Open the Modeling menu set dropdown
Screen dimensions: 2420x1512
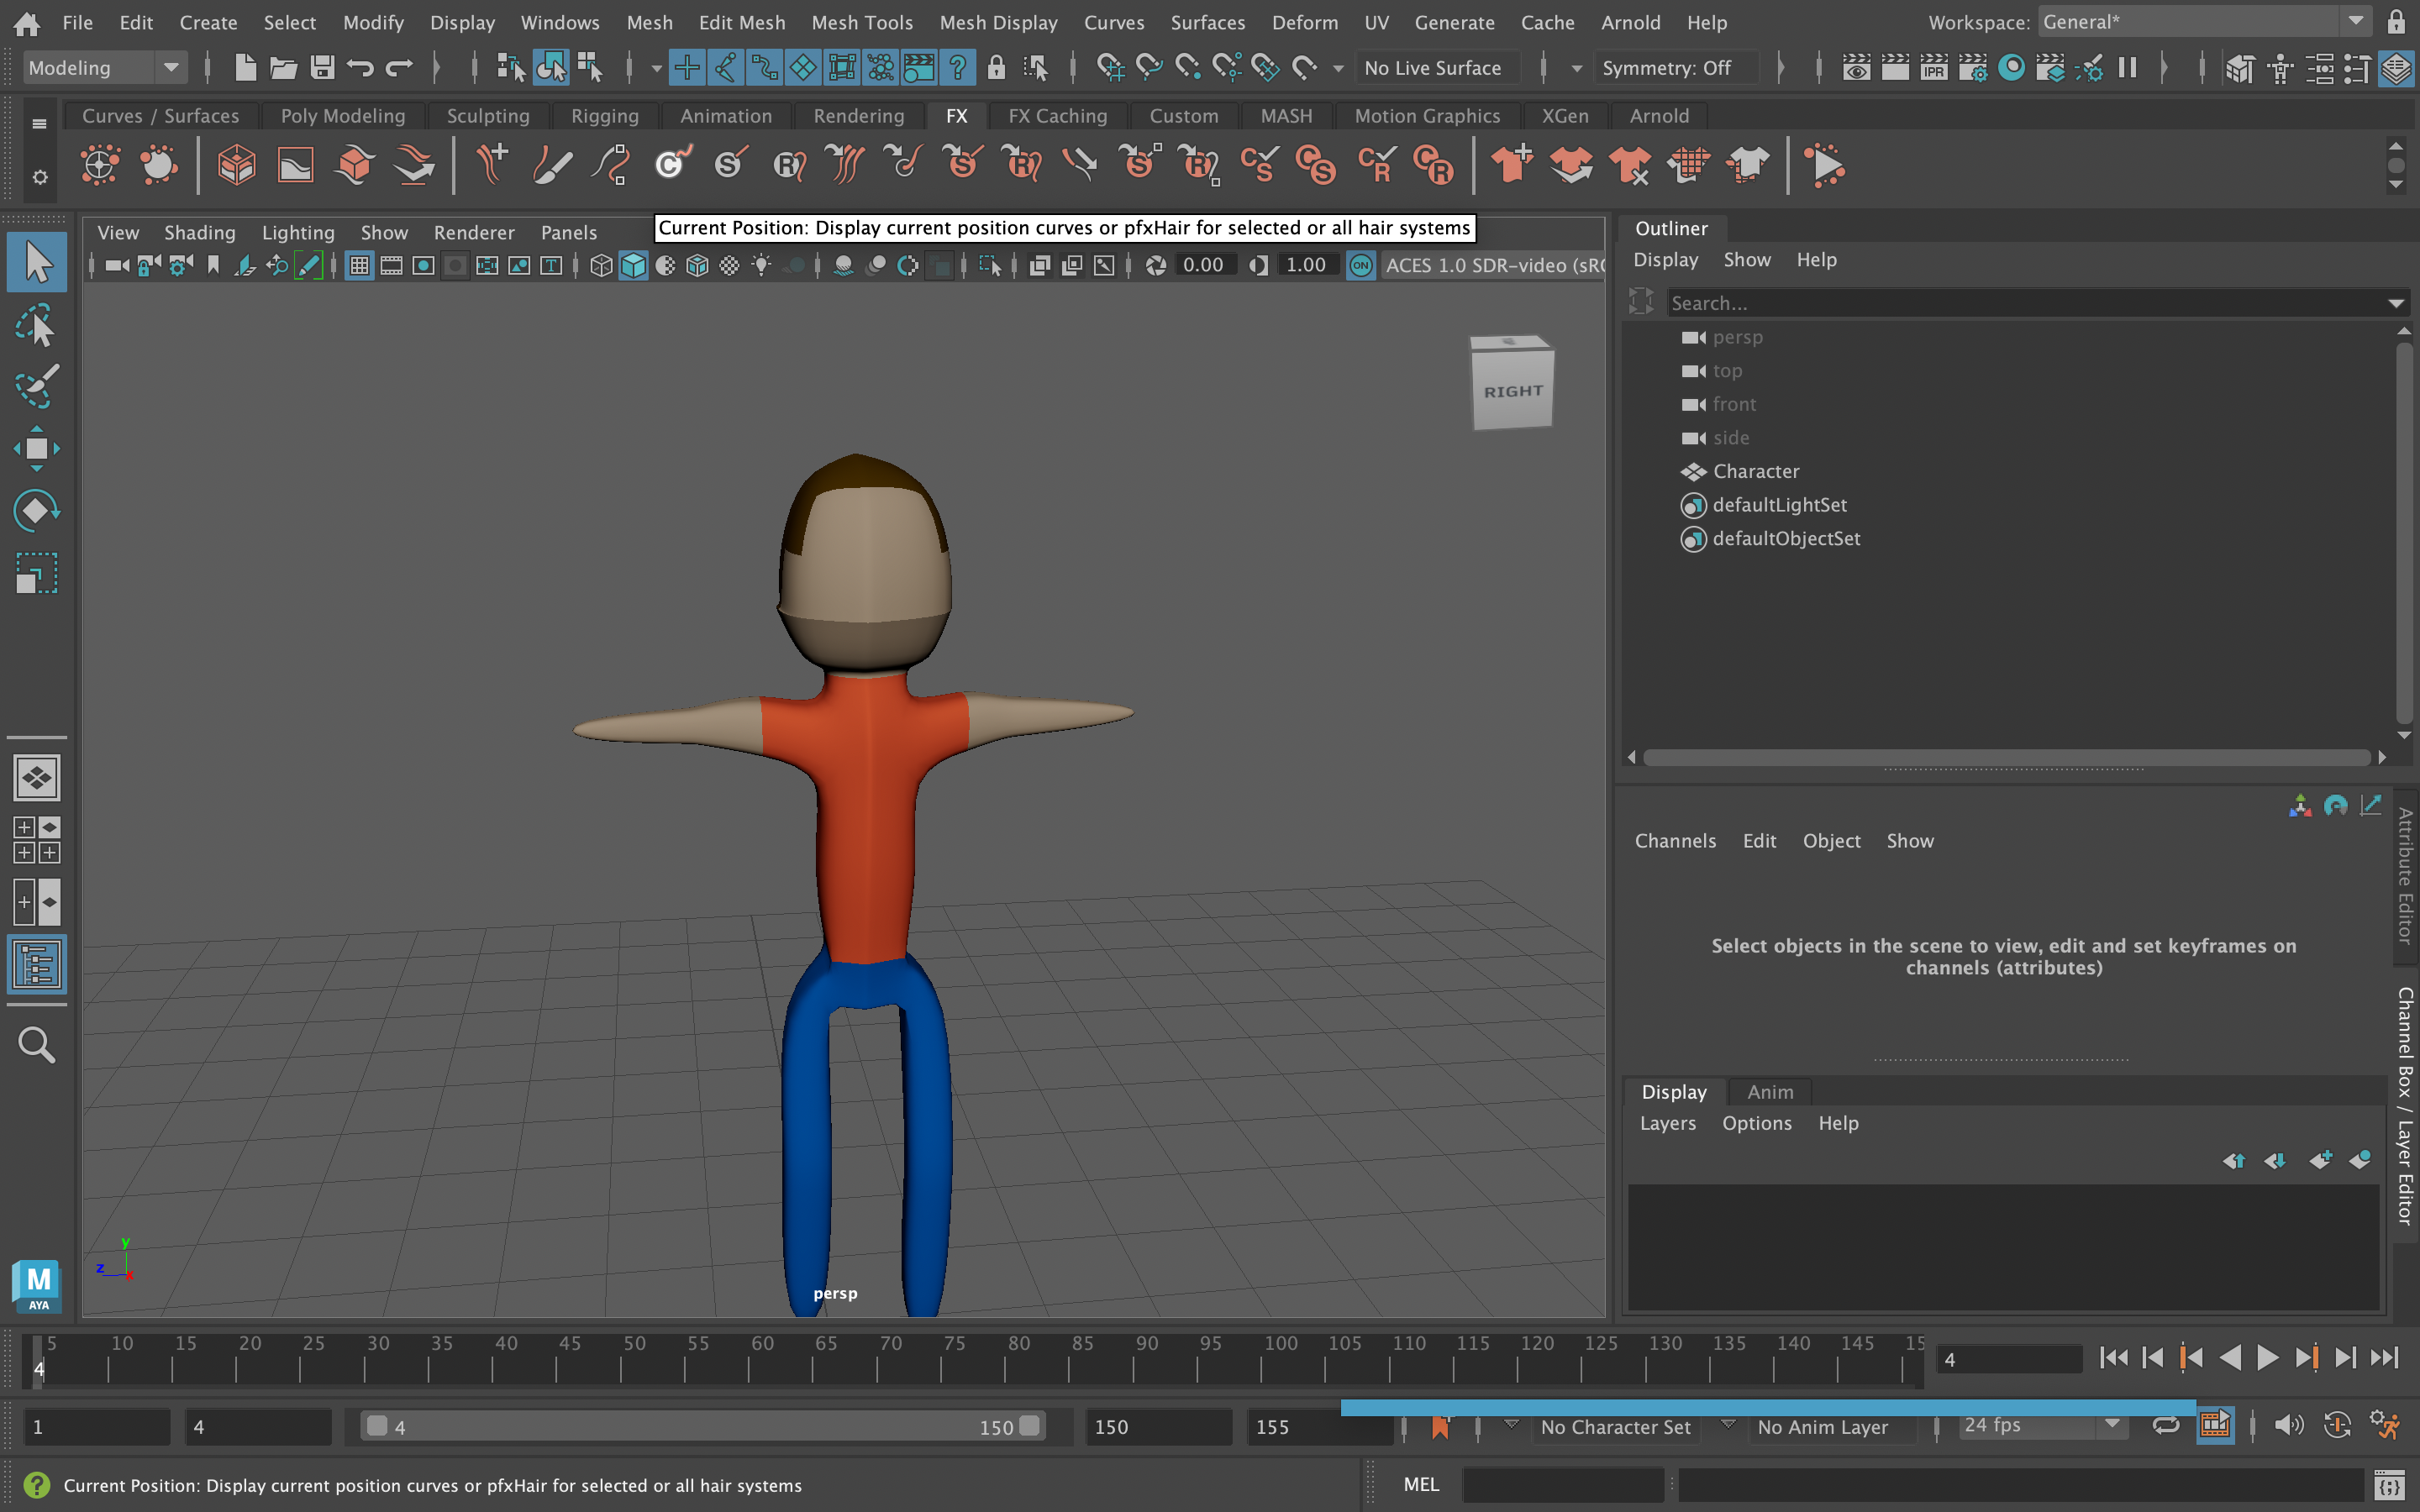pyautogui.click(x=104, y=68)
